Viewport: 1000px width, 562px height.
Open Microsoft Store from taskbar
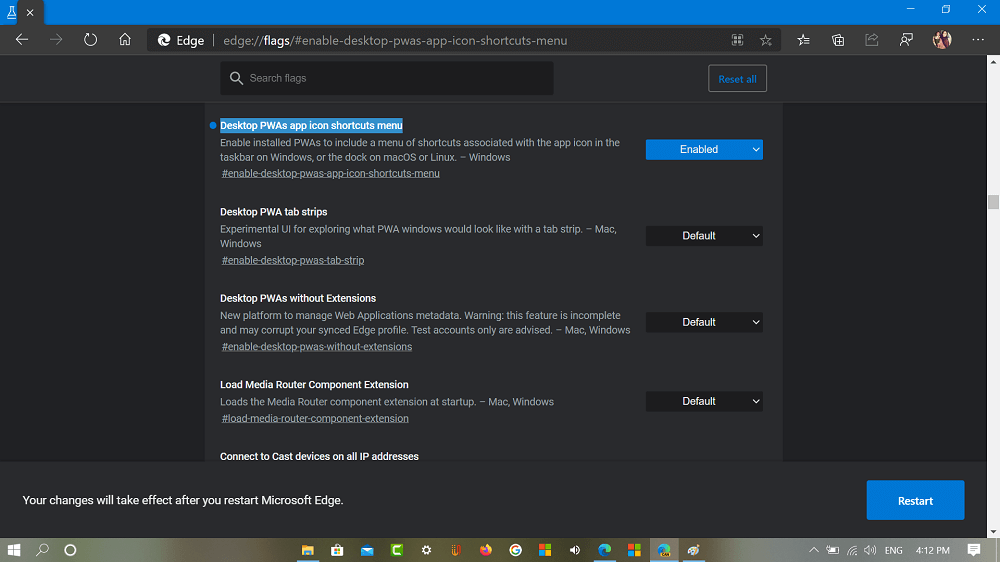[x=337, y=550]
